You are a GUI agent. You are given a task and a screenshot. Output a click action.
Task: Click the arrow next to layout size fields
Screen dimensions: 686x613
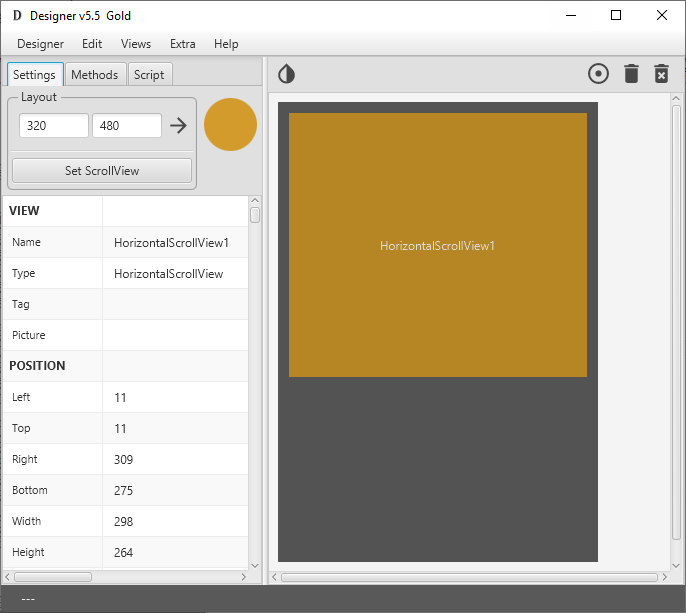178,125
